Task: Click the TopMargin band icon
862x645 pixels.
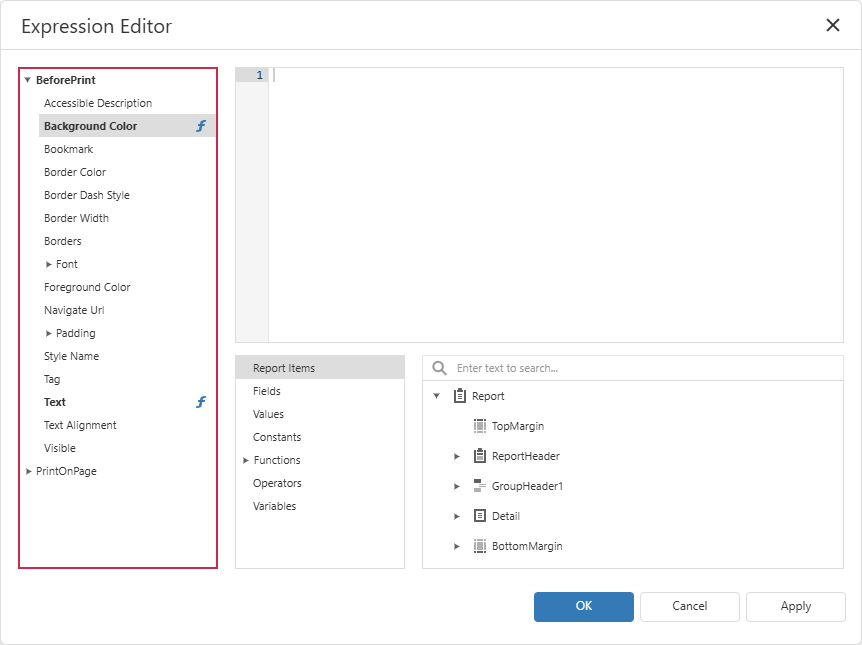Action: coord(480,426)
